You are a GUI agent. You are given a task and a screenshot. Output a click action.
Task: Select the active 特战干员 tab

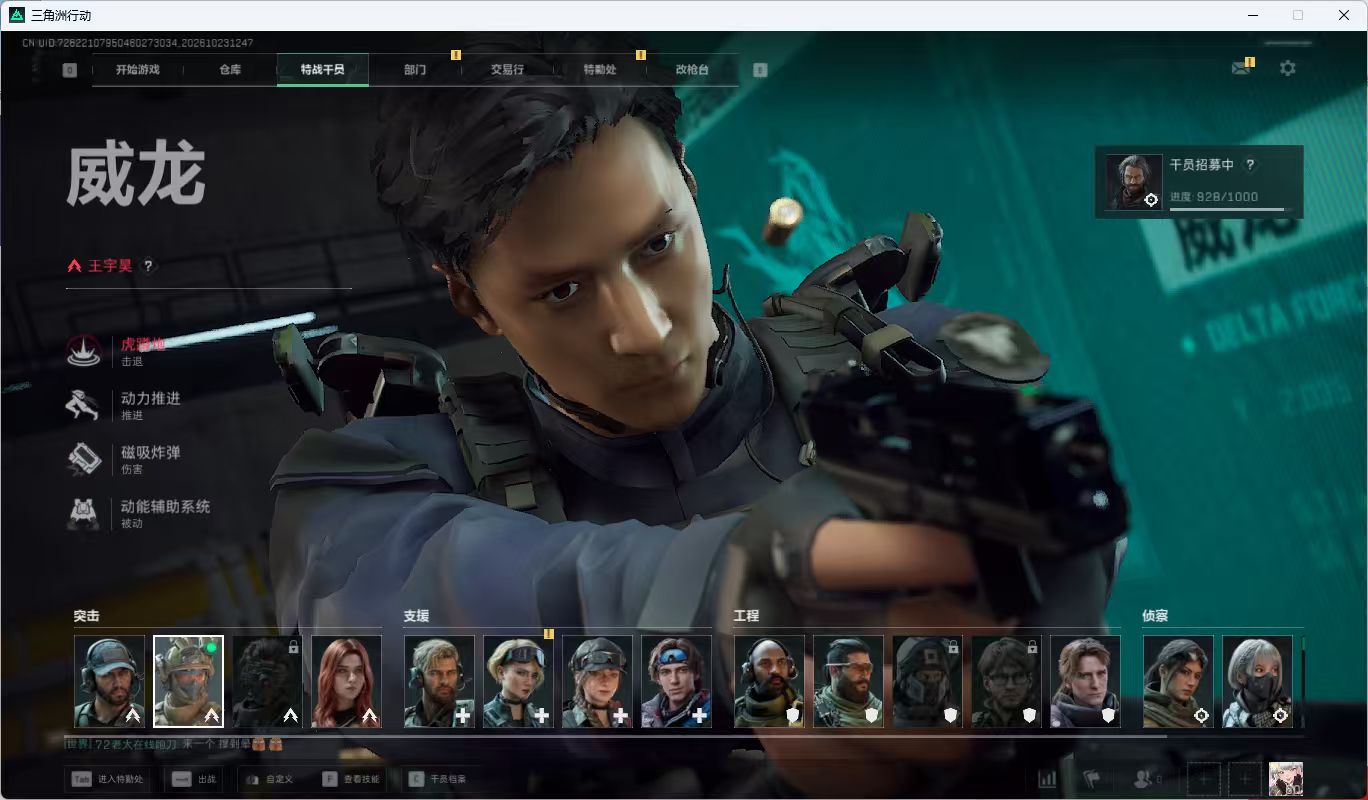pyautogui.click(x=322, y=70)
